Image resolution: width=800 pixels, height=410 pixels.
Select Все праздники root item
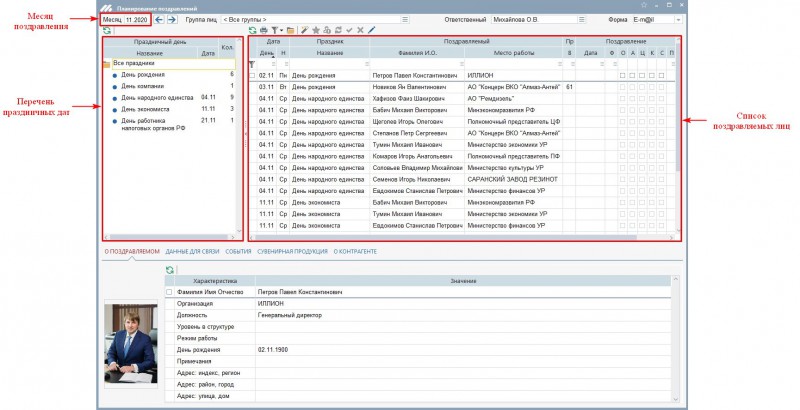click(x=173, y=64)
